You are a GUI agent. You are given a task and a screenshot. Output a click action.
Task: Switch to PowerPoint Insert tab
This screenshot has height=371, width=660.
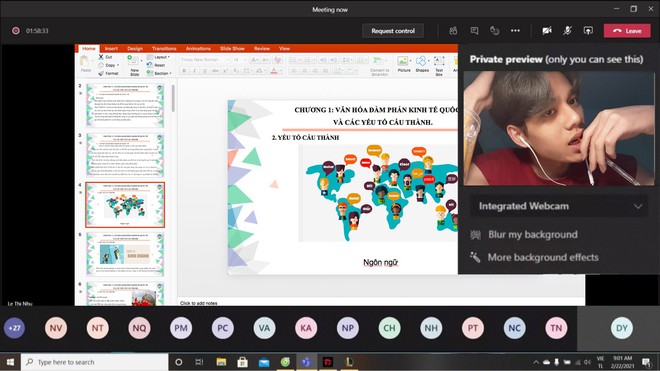[111, 48]
